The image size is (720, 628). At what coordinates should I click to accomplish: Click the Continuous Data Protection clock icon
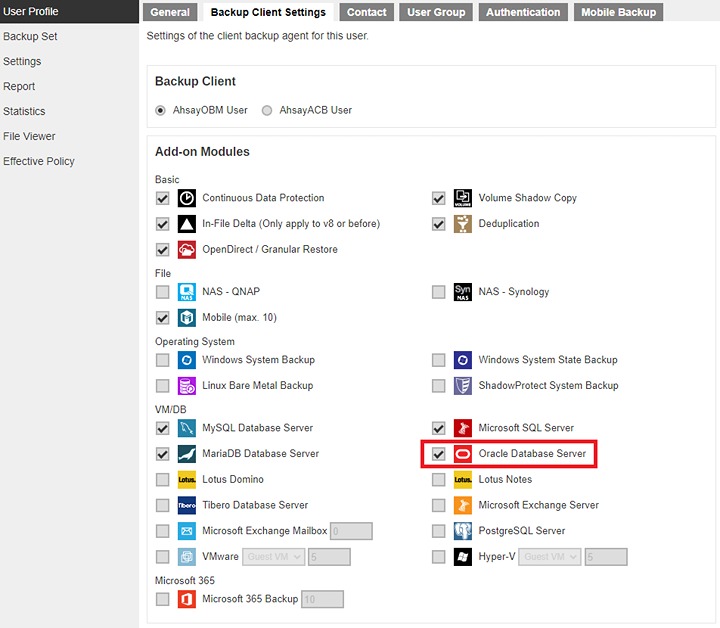(x=187, y=198)
